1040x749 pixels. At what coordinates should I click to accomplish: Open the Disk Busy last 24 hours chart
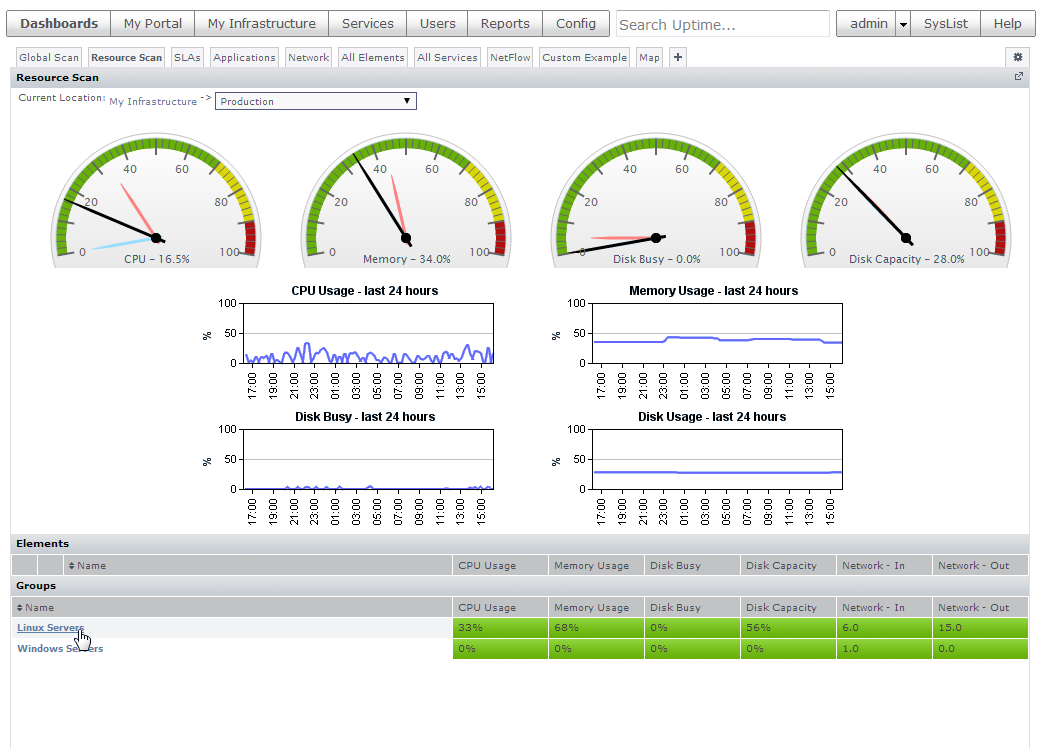pos(368,459)
